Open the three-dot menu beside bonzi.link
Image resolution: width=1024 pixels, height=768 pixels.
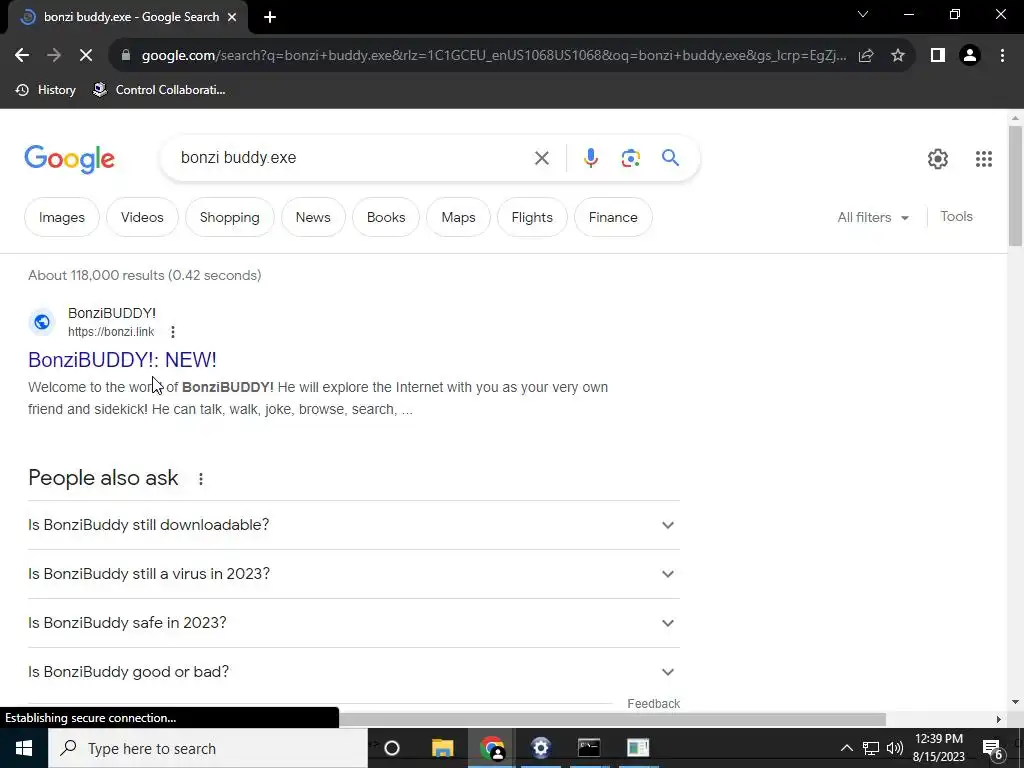(x=172, y=332)
